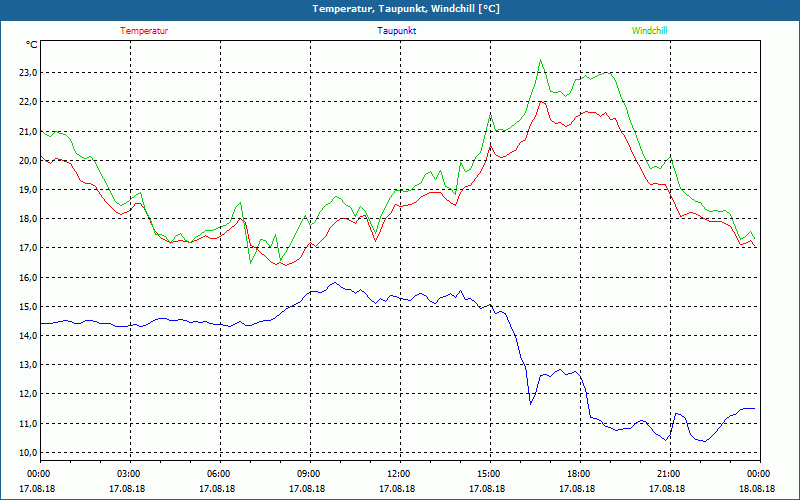Click the 19,0 y-axis label
This screenshot has height=500, width=800.
pos(29,190)
